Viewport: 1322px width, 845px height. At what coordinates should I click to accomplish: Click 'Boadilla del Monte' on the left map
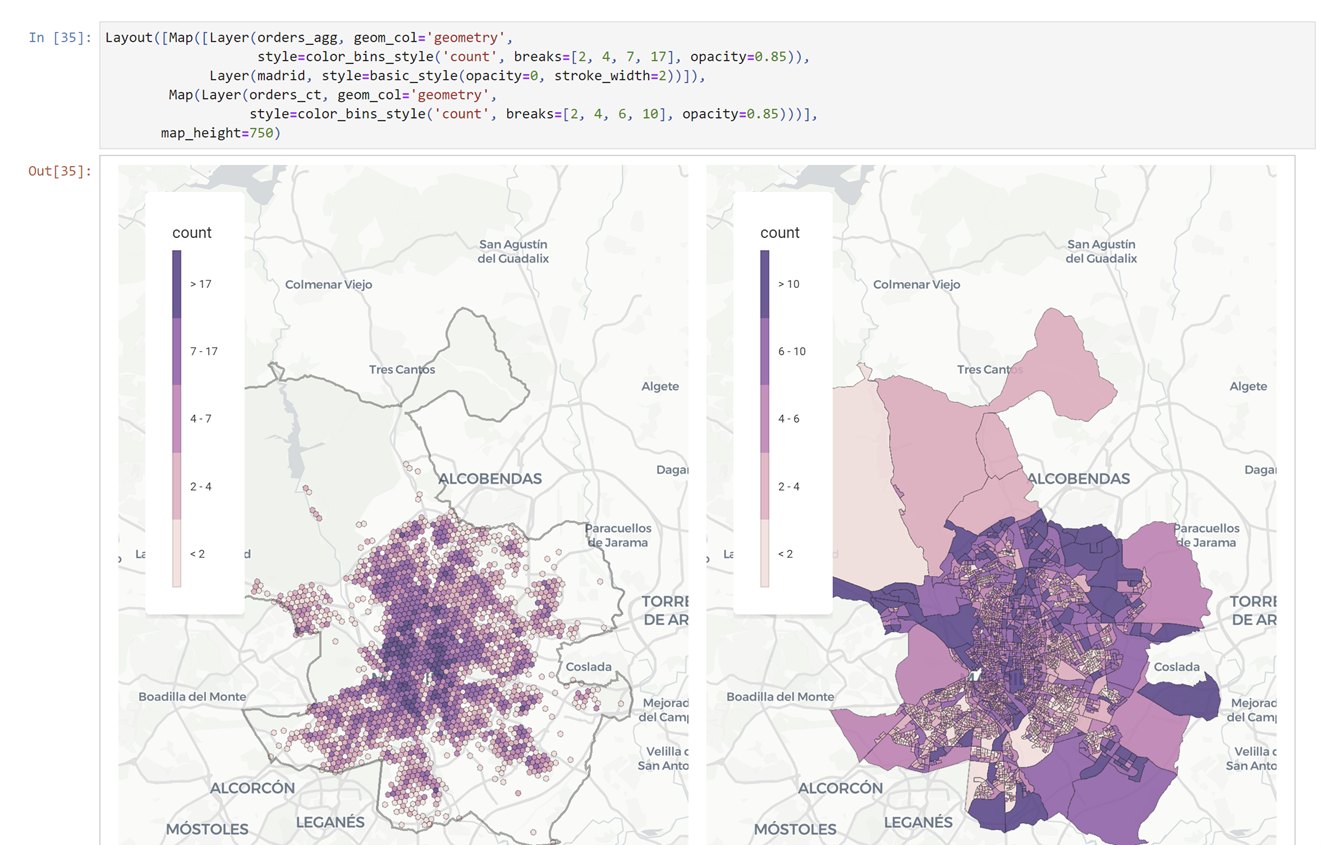coord(192,696)
